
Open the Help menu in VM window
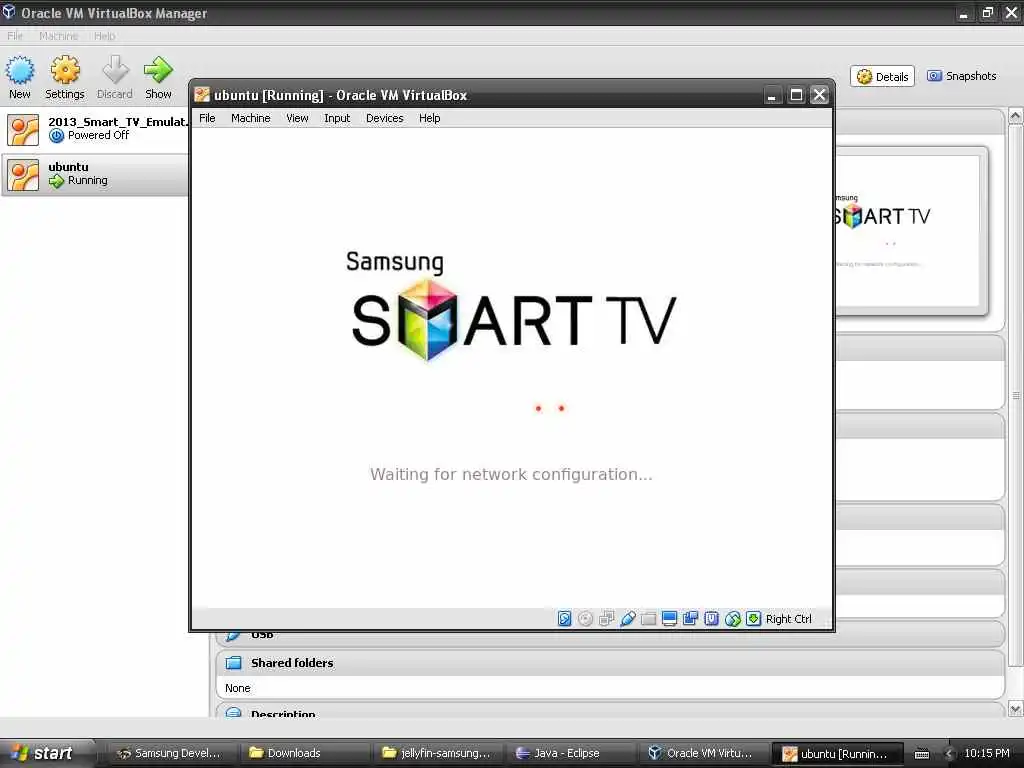point(430,118)
